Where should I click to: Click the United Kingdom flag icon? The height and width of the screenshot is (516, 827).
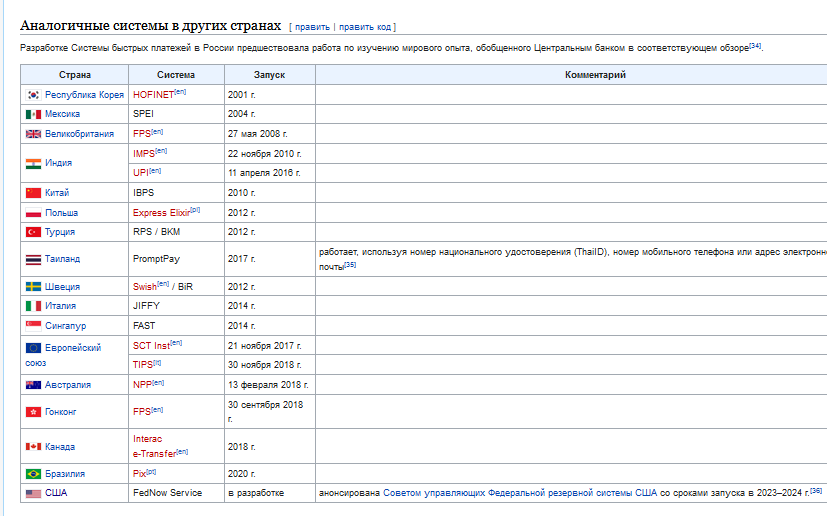coord(33,134)
